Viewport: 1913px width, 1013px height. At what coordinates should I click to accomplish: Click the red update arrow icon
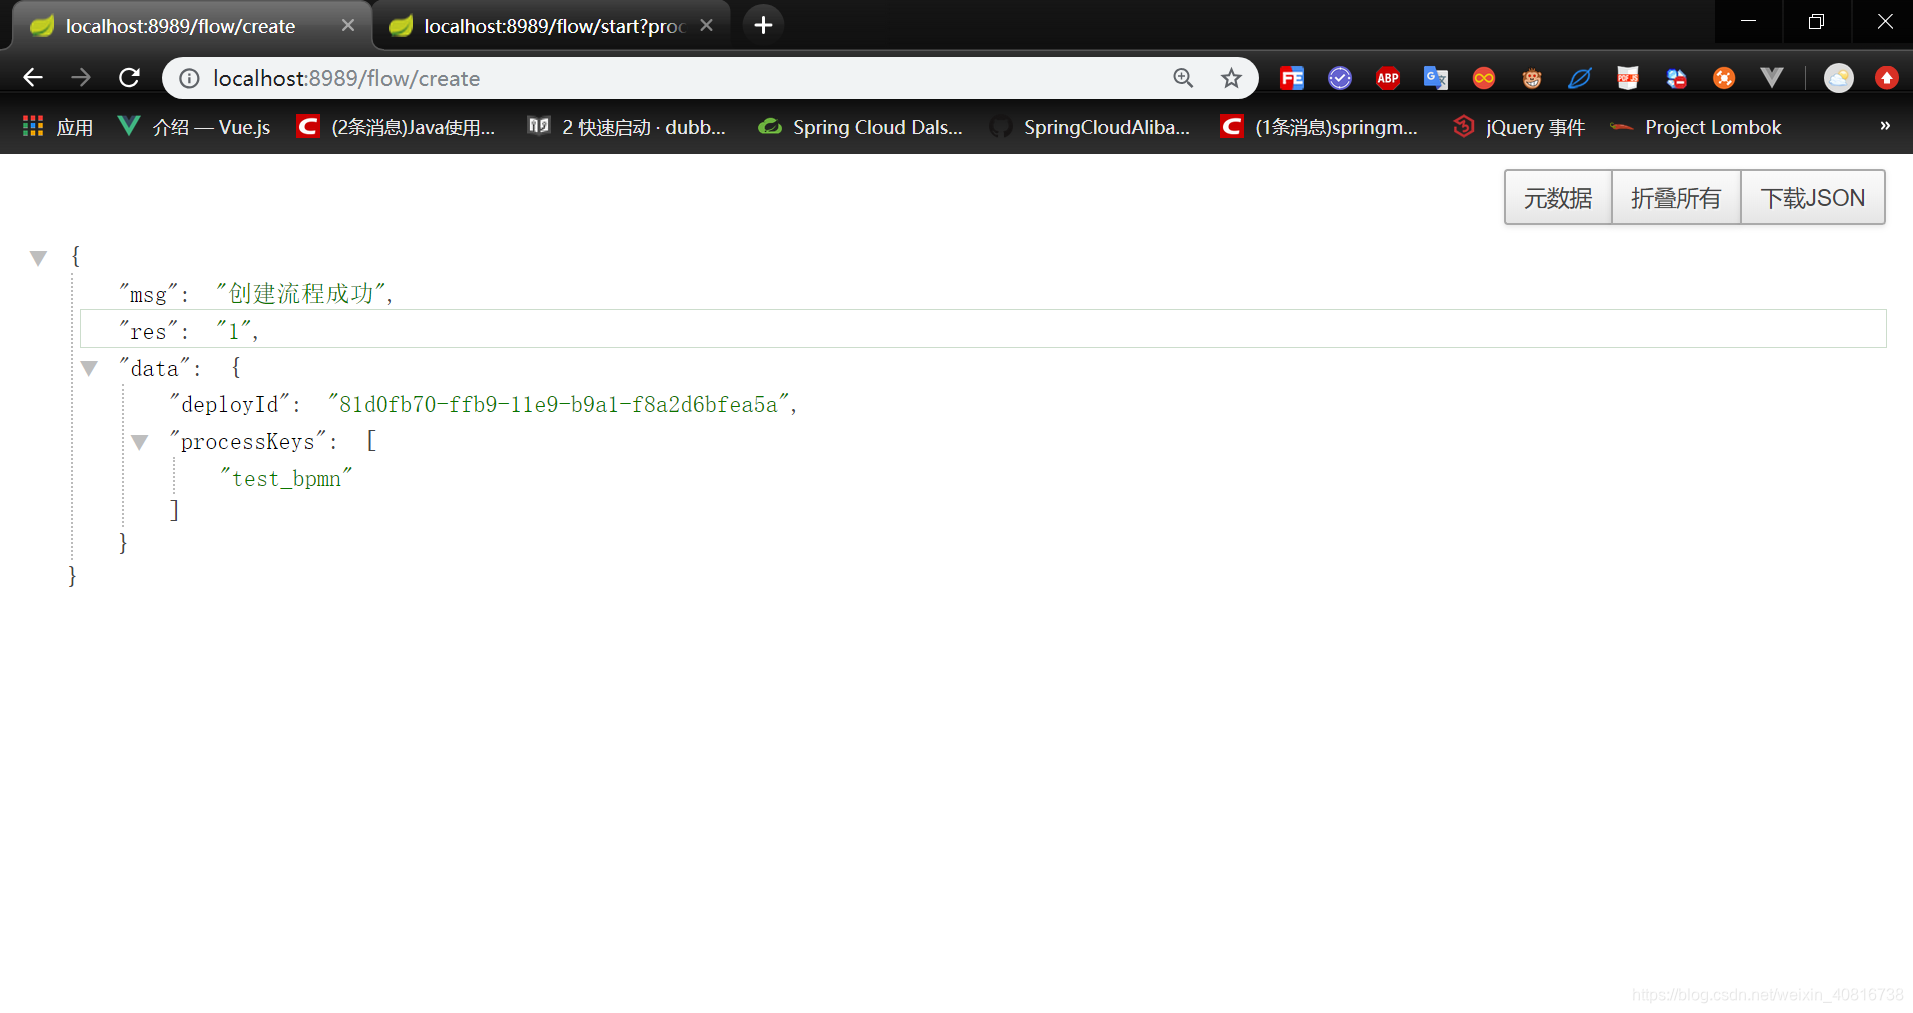(x=1887, y=78)
